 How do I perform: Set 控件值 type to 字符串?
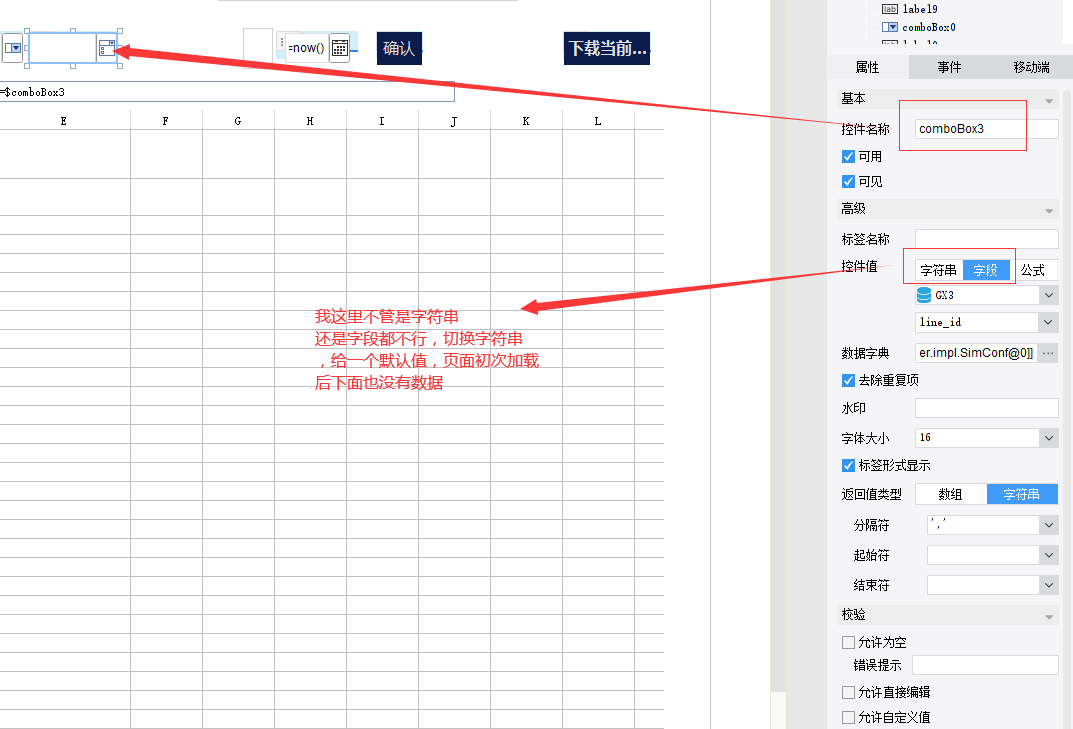(x=939, y=270)
